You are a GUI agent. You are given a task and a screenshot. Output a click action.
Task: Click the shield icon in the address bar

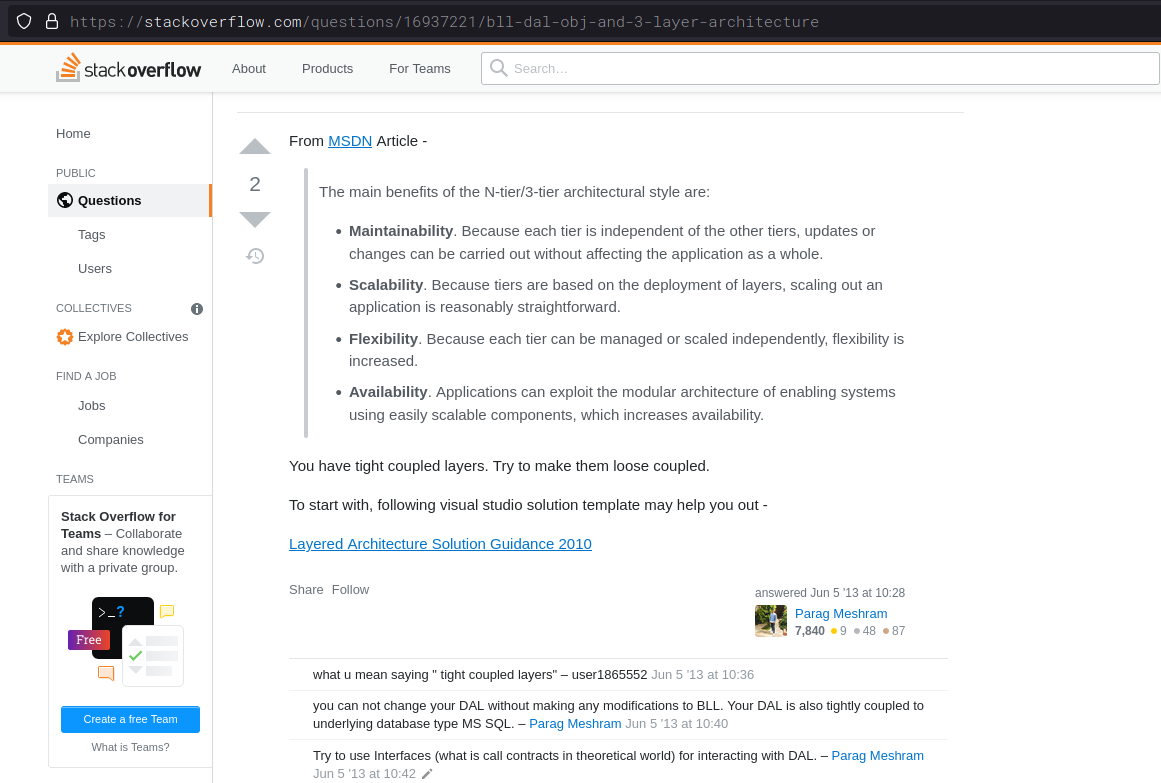pyautogui.click(x=24, y=21)
